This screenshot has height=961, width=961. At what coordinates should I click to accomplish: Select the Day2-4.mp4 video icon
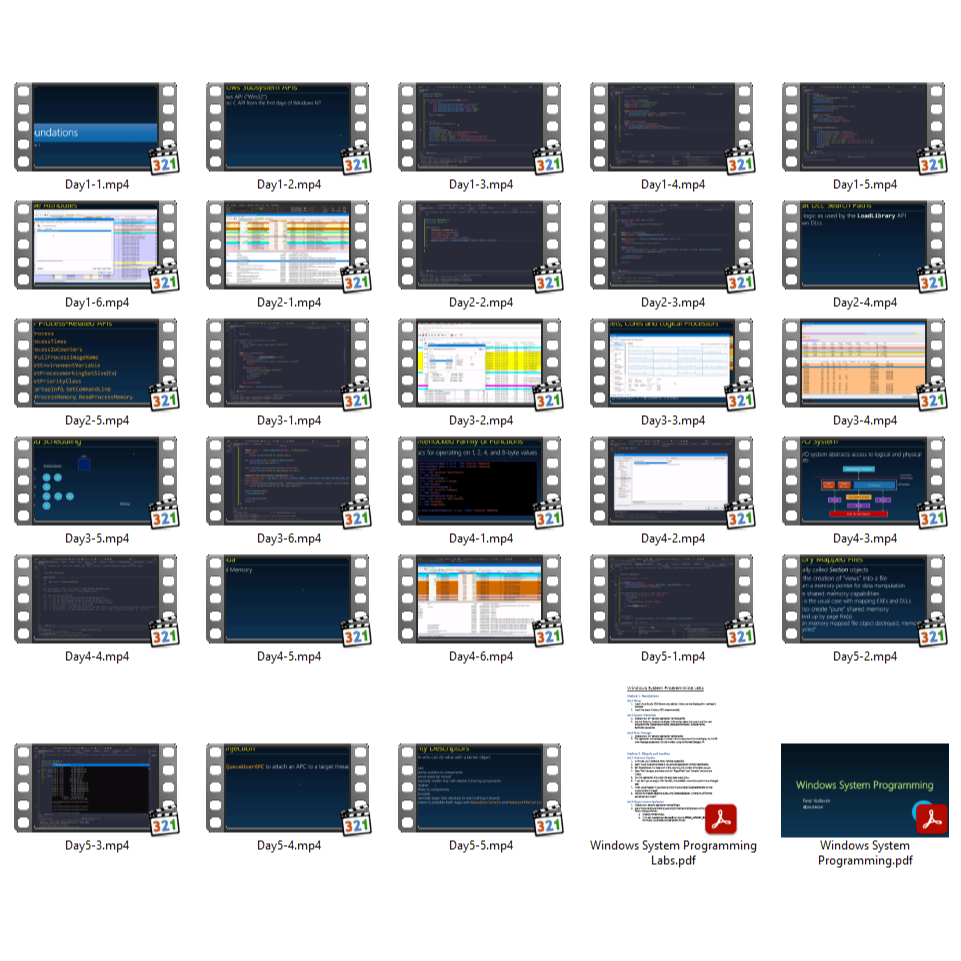pos(864,245)
